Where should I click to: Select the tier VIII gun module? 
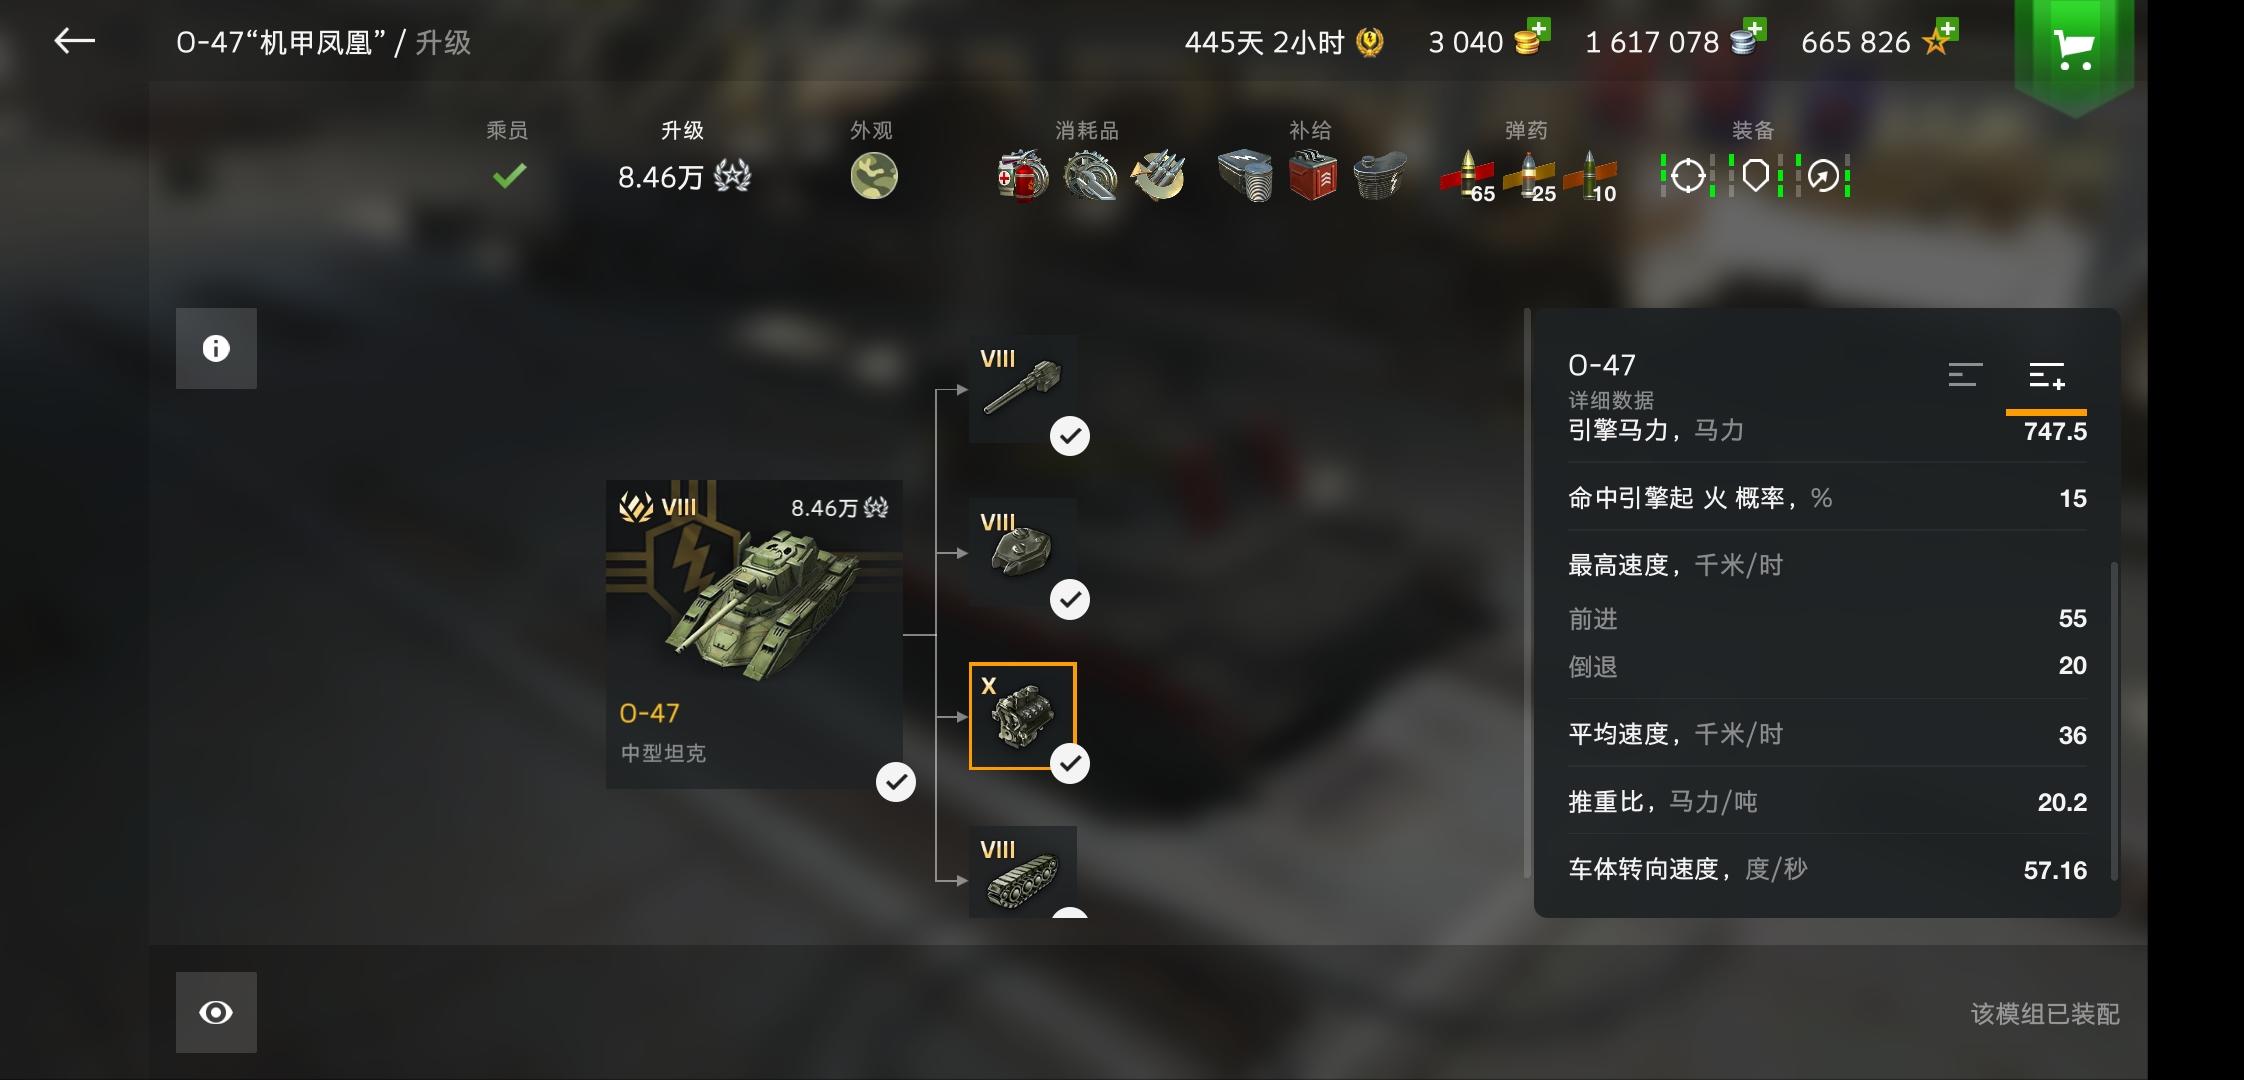(x=1022, y=389)
